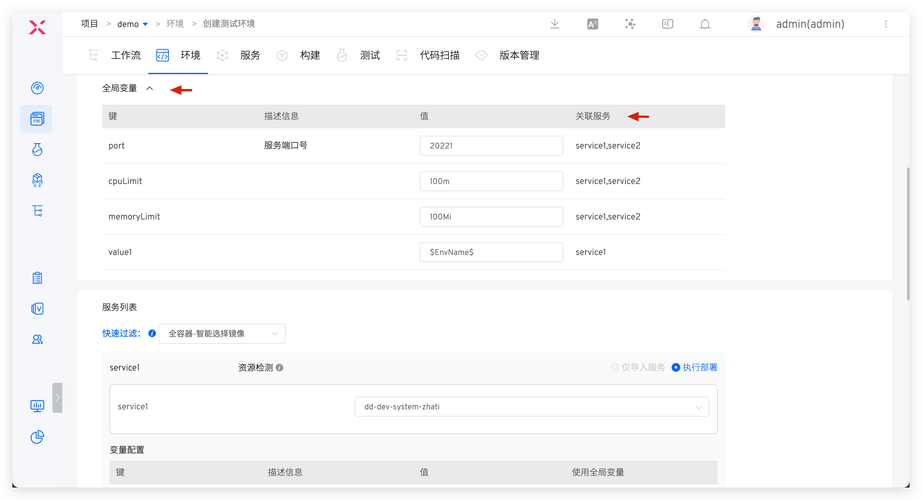Open the clipboard sidebar icon
The height and width of the screenshot is (500, 922).
37,278
